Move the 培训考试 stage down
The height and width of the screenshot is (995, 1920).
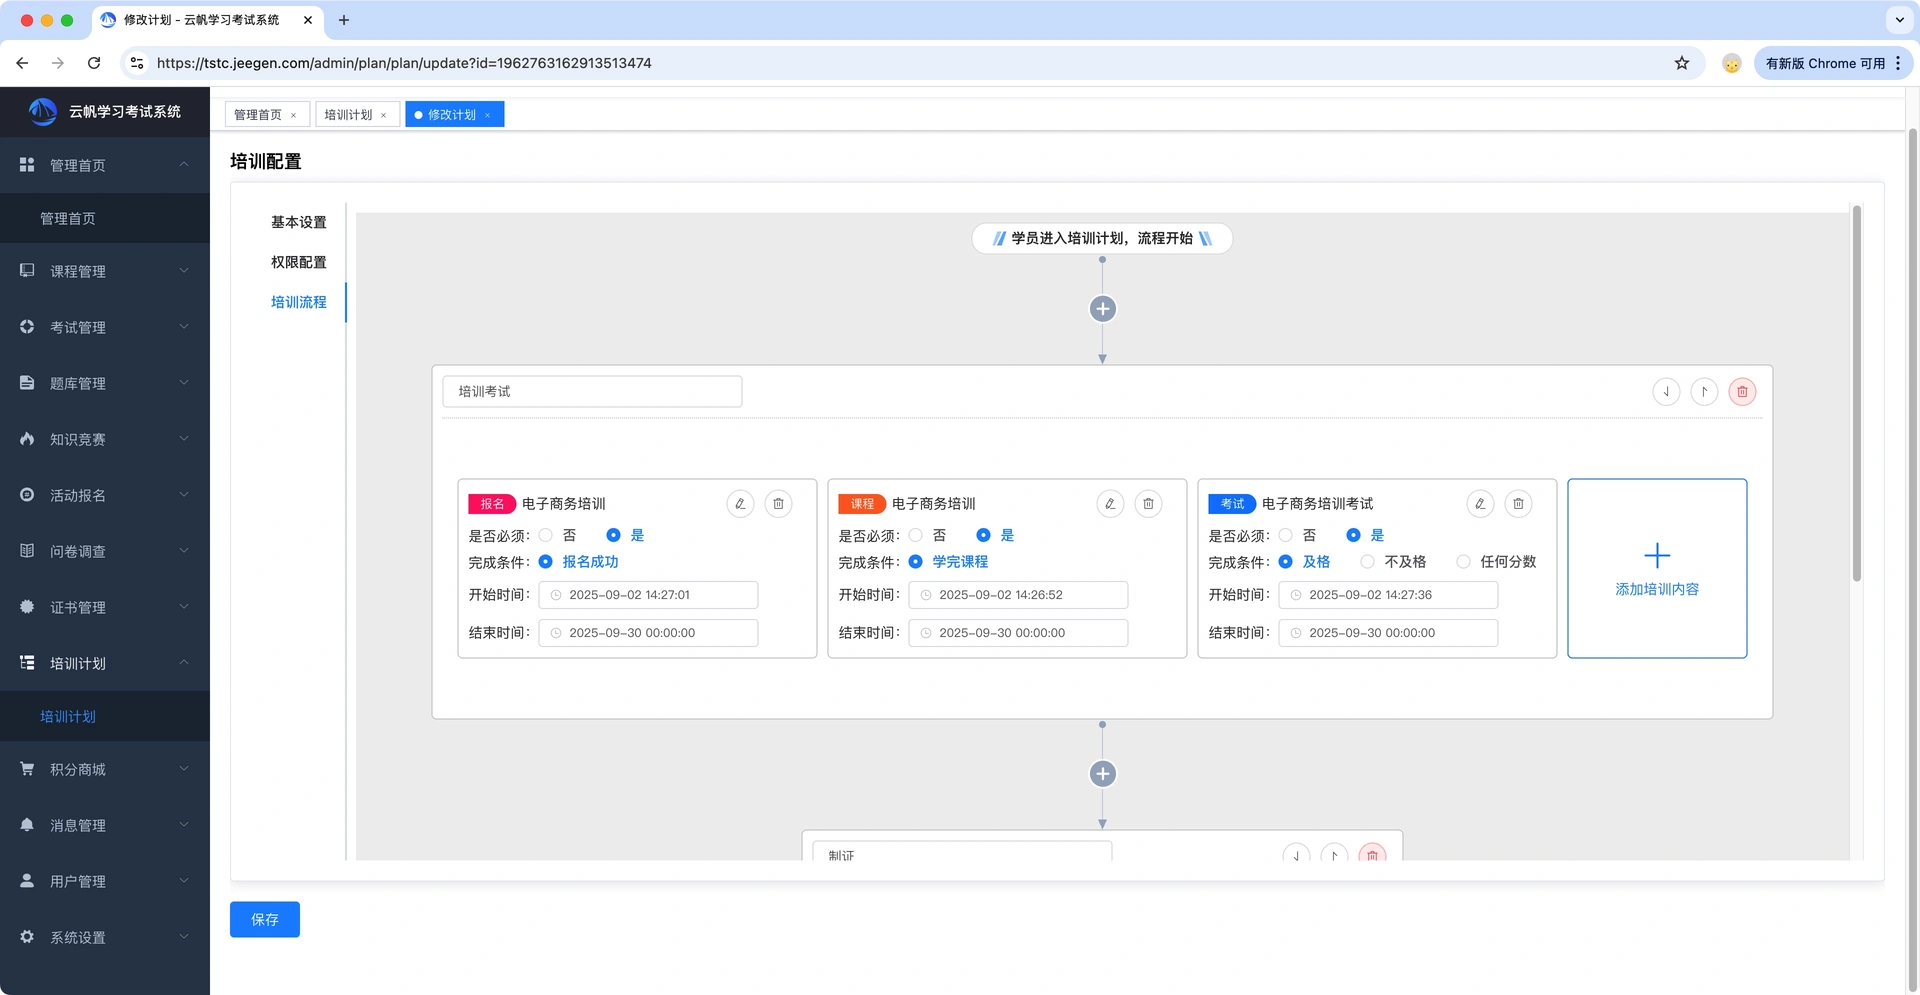1666,392
